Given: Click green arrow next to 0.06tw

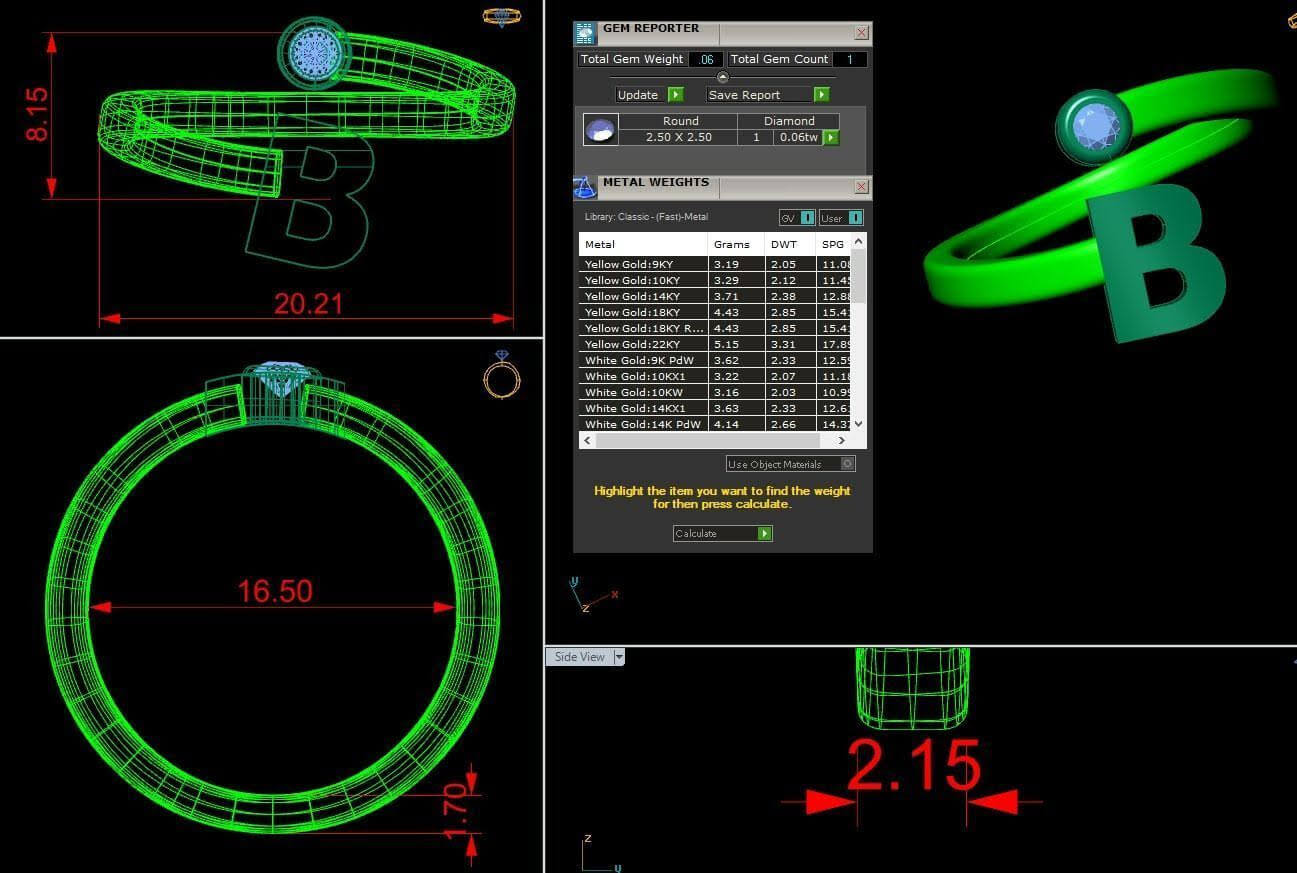Looking at the screenshot, I should pos(831,137).
